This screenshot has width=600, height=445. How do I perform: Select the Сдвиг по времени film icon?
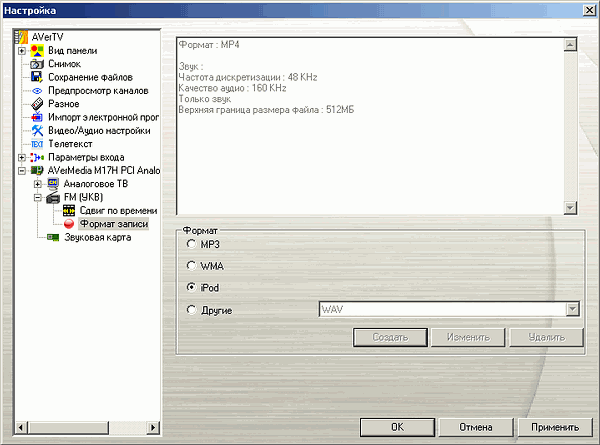pyautogui.click(x=70, y=211)
